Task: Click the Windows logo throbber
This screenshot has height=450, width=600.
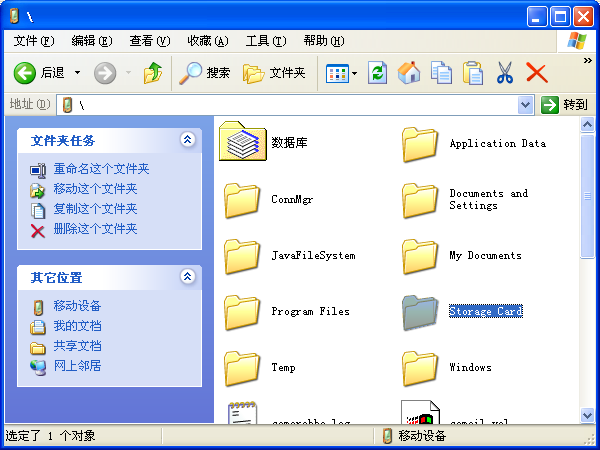Action: coord(577,41)
